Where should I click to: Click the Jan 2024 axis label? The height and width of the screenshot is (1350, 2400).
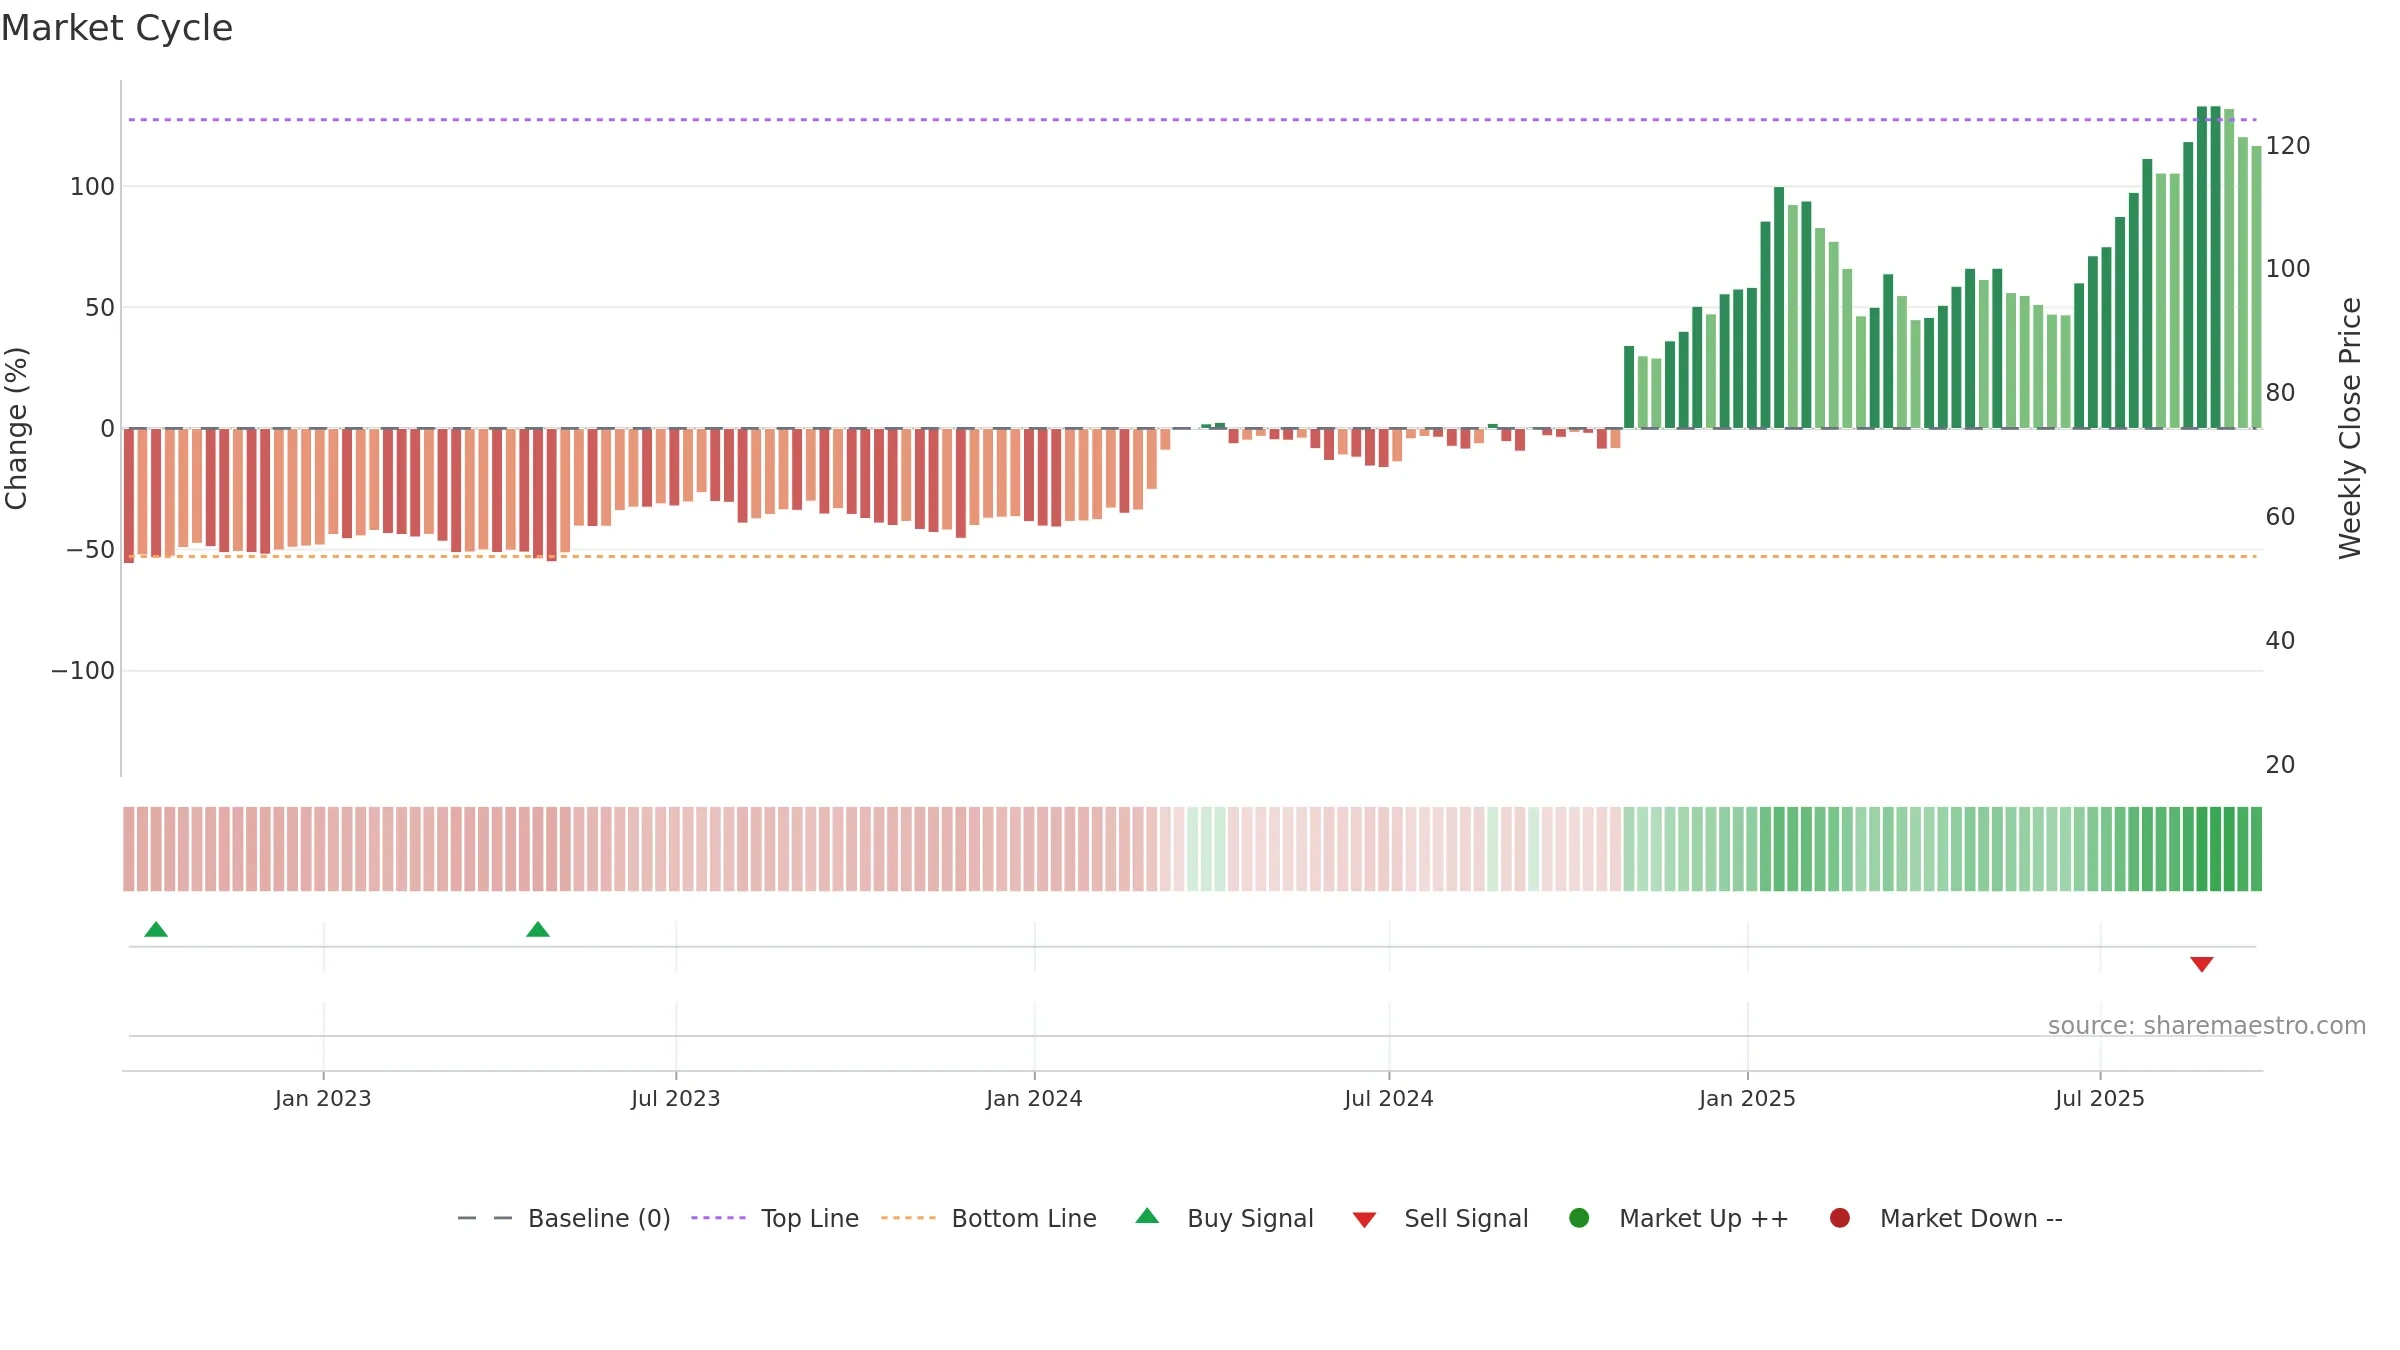pyautogui.click(x=1034, y=1099)
